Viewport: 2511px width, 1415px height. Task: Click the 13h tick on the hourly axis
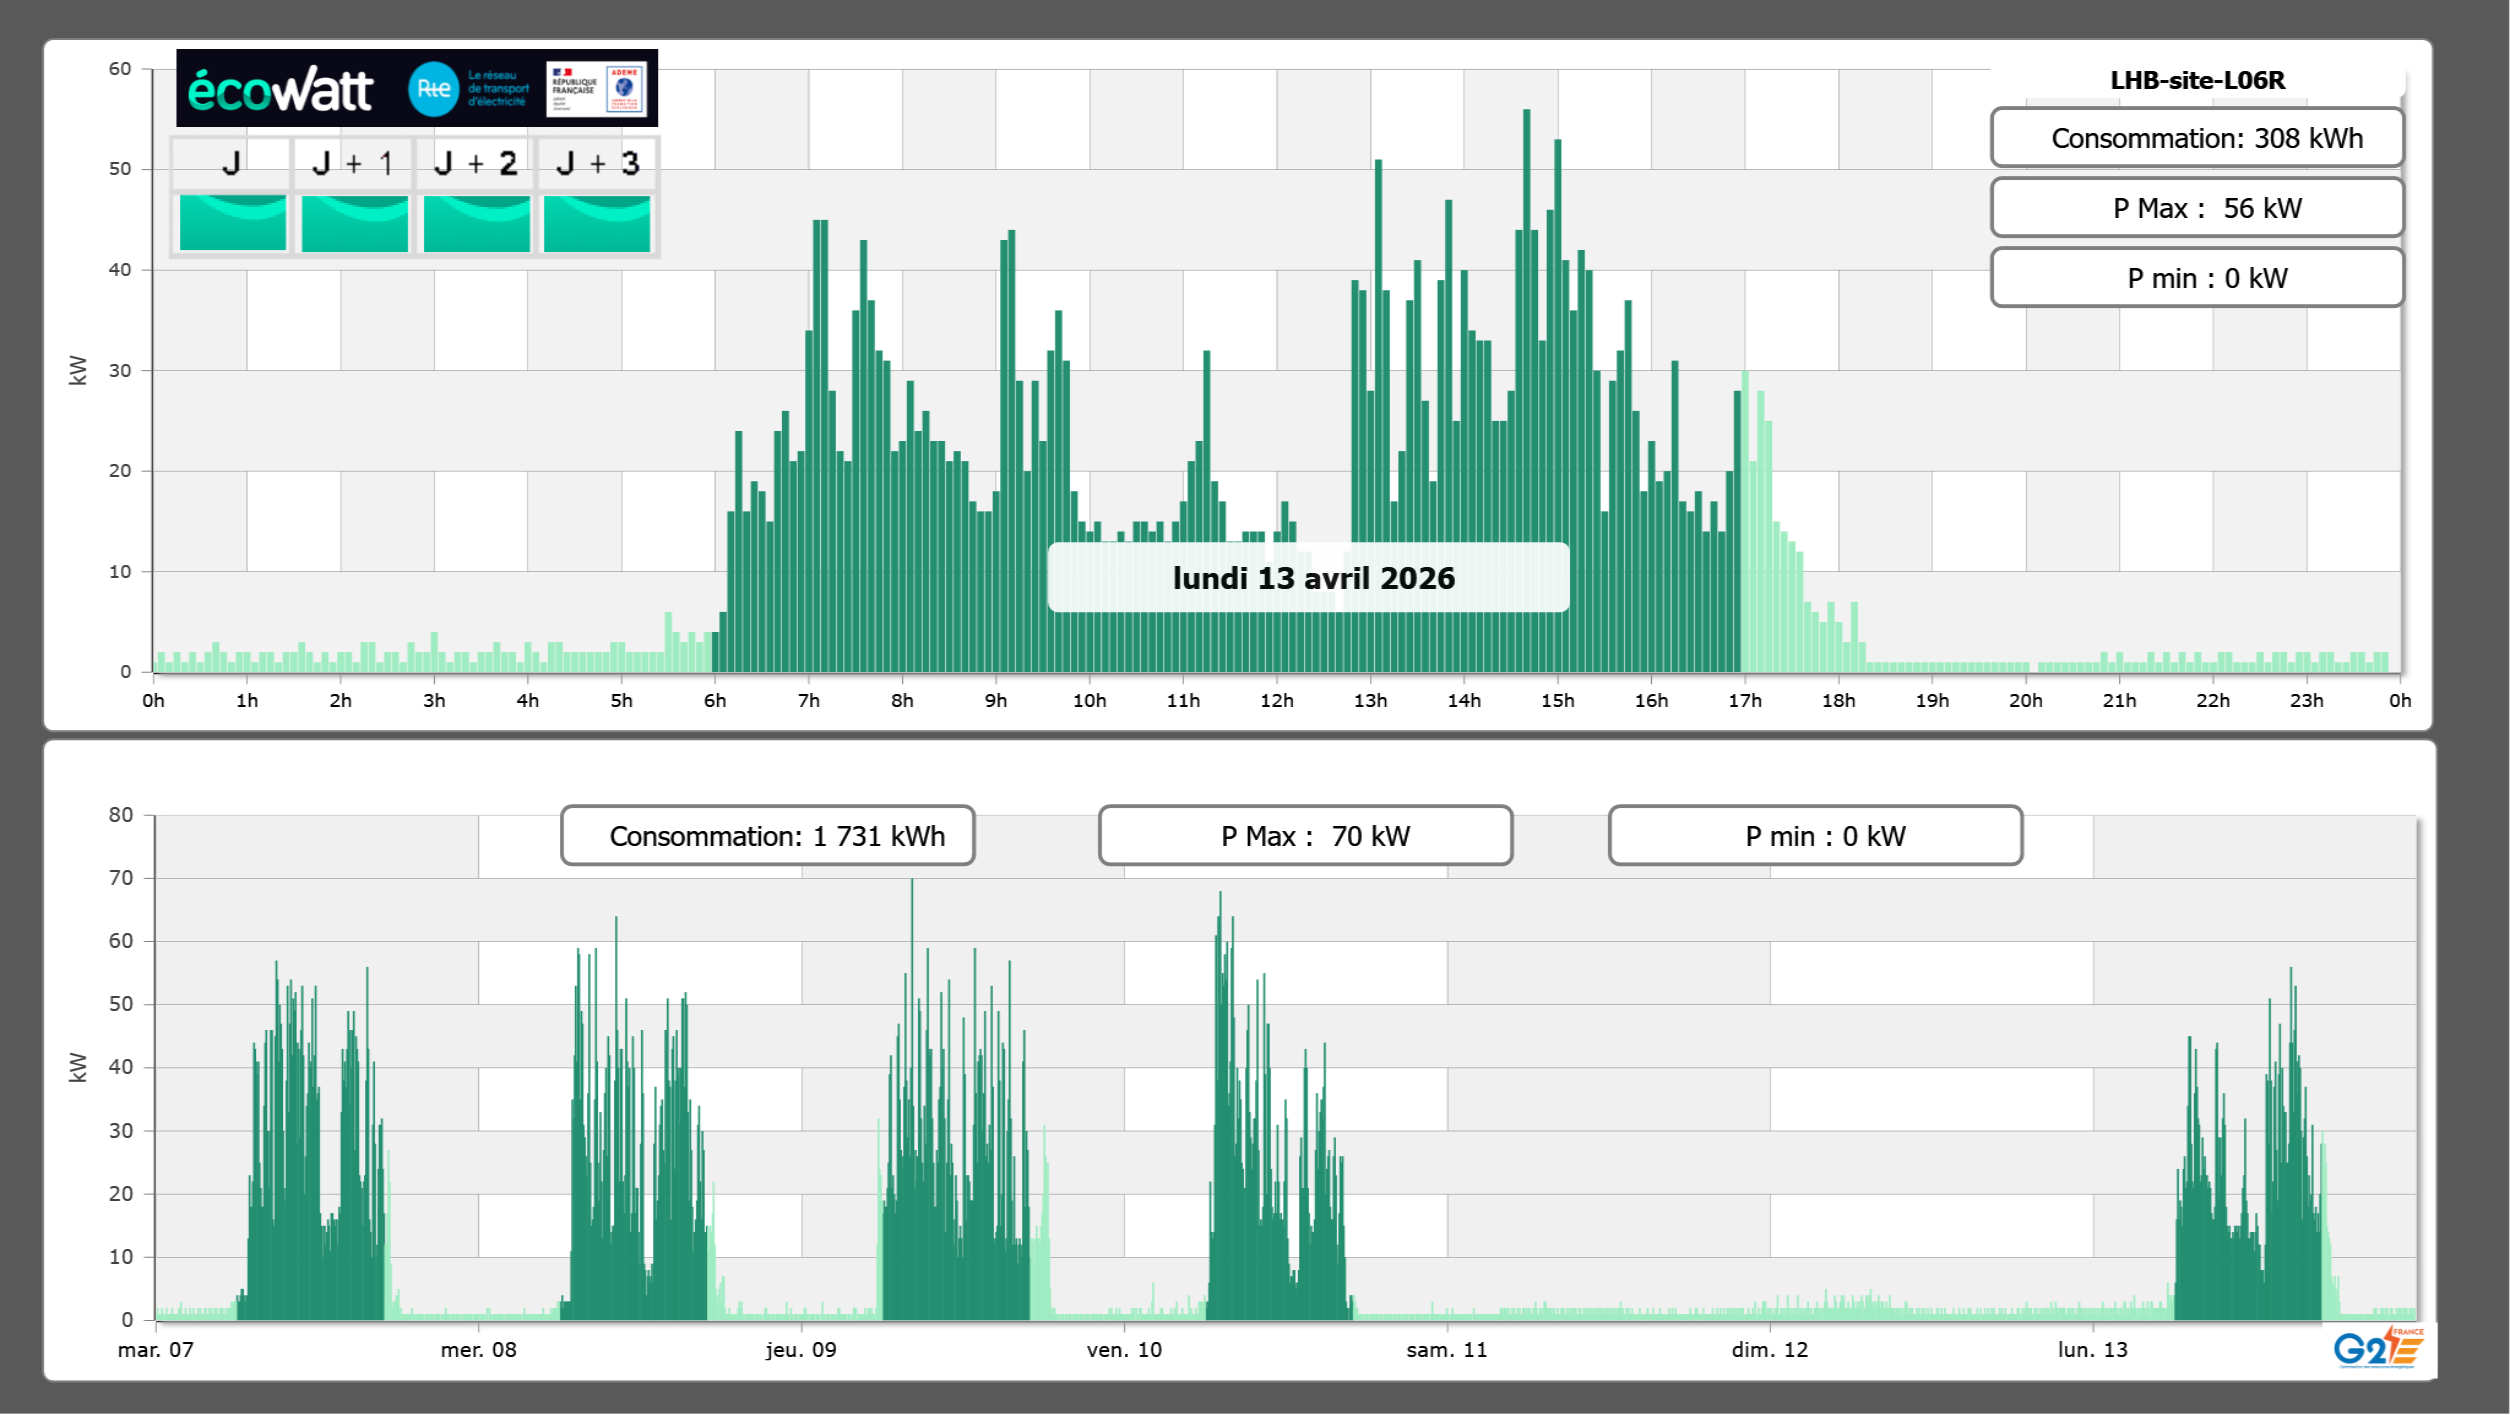(x=1370, y=700)
